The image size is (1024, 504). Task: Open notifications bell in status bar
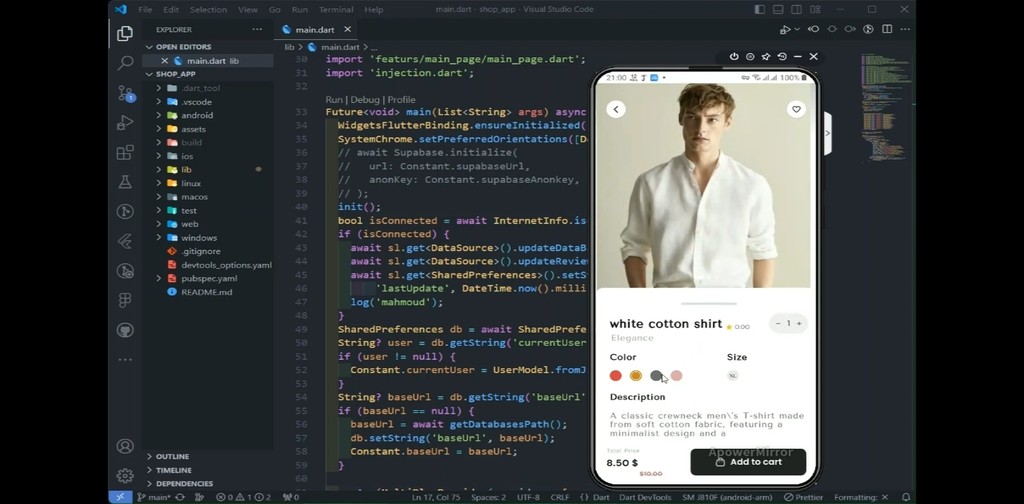[x=906, y=497]
